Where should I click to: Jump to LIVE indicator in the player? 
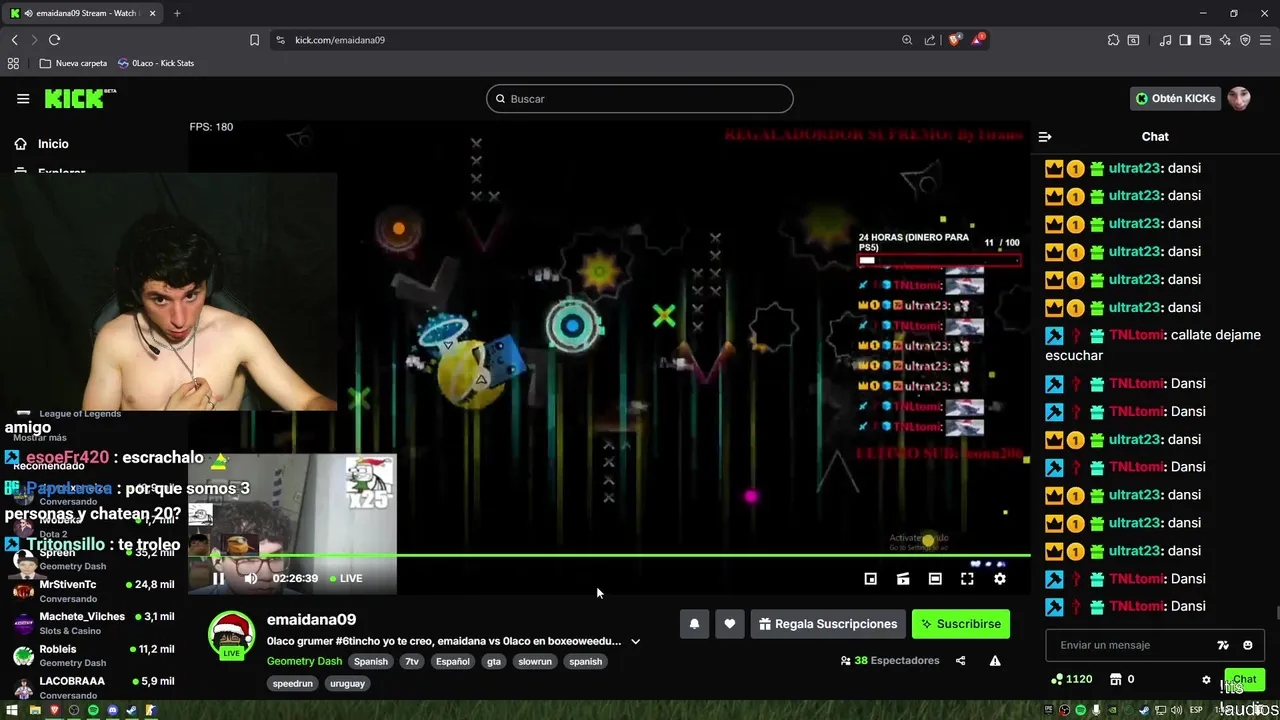346,578
